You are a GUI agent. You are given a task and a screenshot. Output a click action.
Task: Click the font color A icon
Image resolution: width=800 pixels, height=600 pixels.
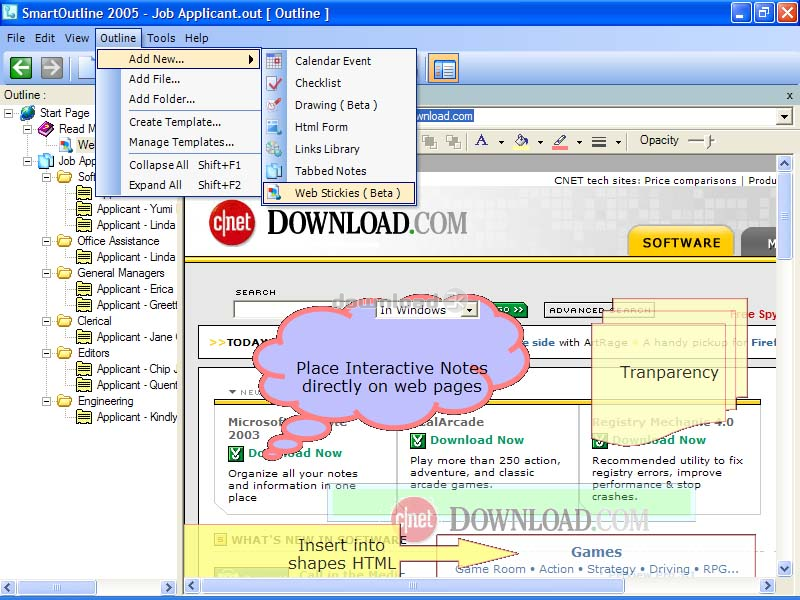coord(481,140)
